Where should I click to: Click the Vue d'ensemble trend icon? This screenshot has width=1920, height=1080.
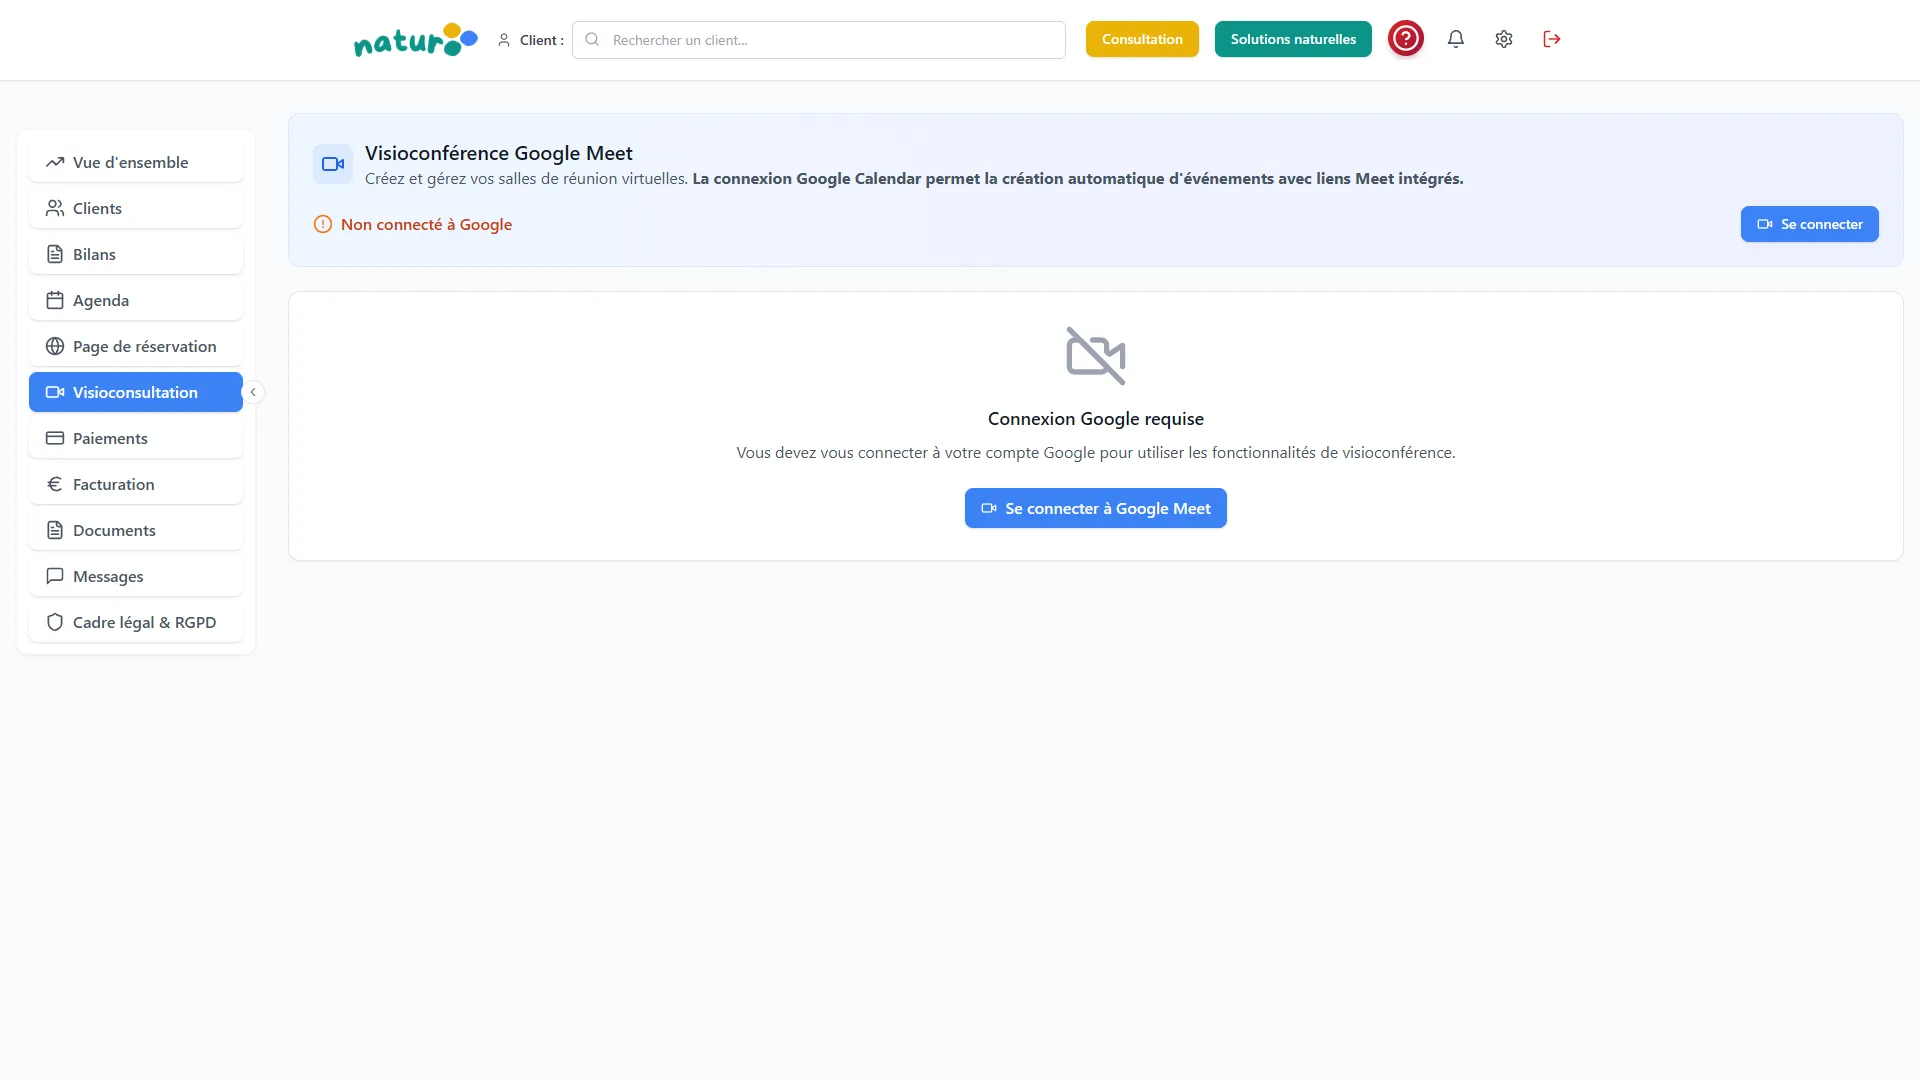click(x=55, y=162)
